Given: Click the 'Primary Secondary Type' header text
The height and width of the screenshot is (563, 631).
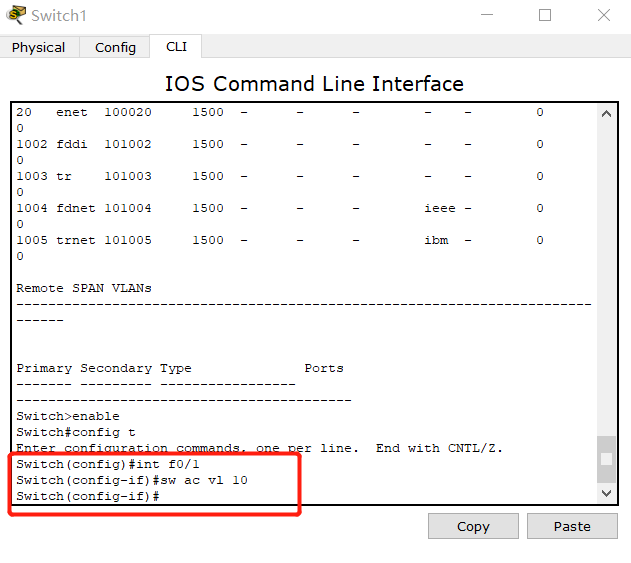Looking at the screenshot, I should pos(104,368).
